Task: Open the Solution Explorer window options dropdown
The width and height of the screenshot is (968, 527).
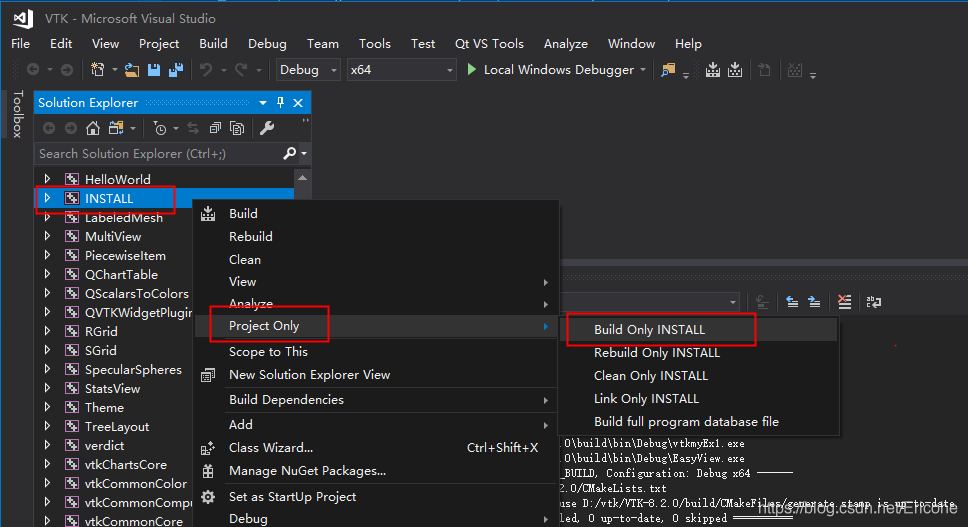Action: coord(263,102)
